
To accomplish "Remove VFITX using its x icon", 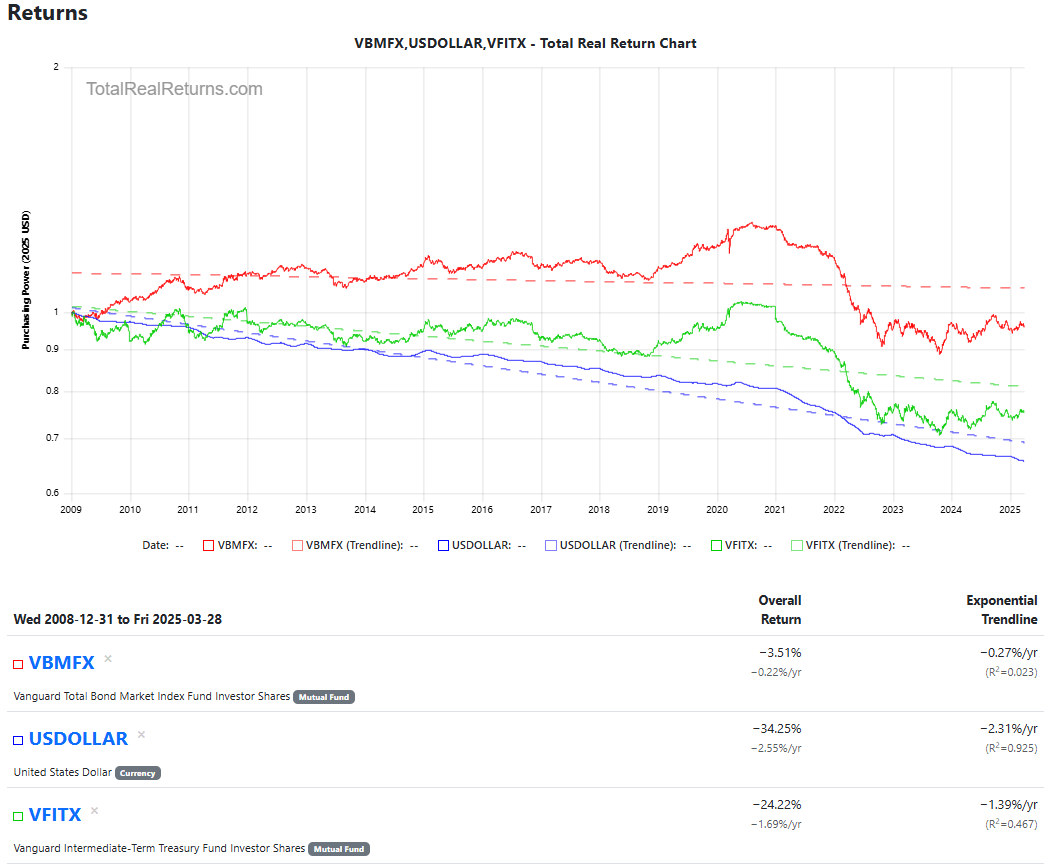I will [x=94, y=811].
